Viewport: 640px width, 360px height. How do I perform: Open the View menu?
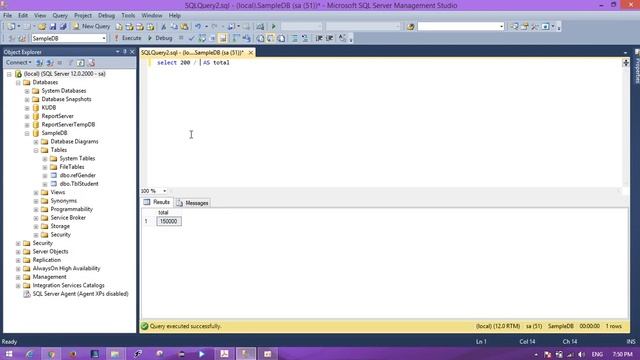40,16
